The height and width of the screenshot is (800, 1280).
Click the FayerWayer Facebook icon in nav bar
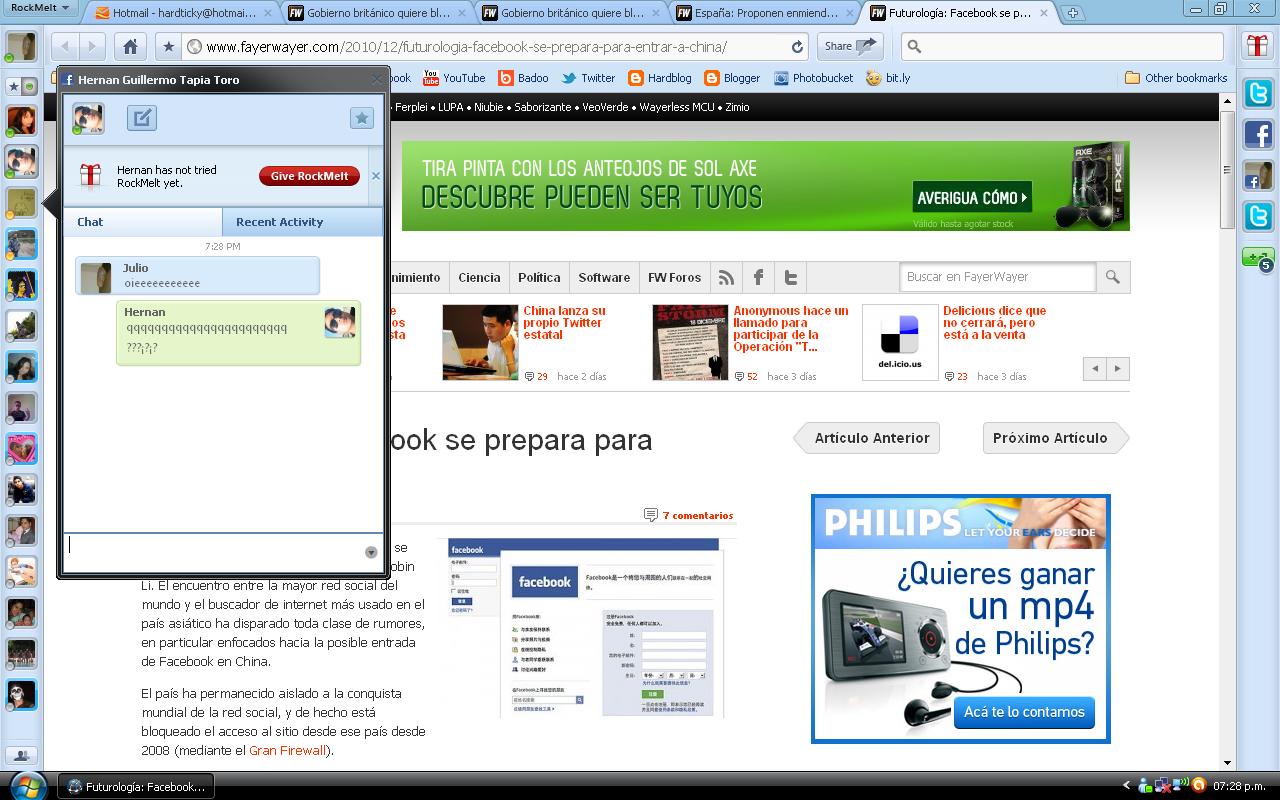(758, 277)
